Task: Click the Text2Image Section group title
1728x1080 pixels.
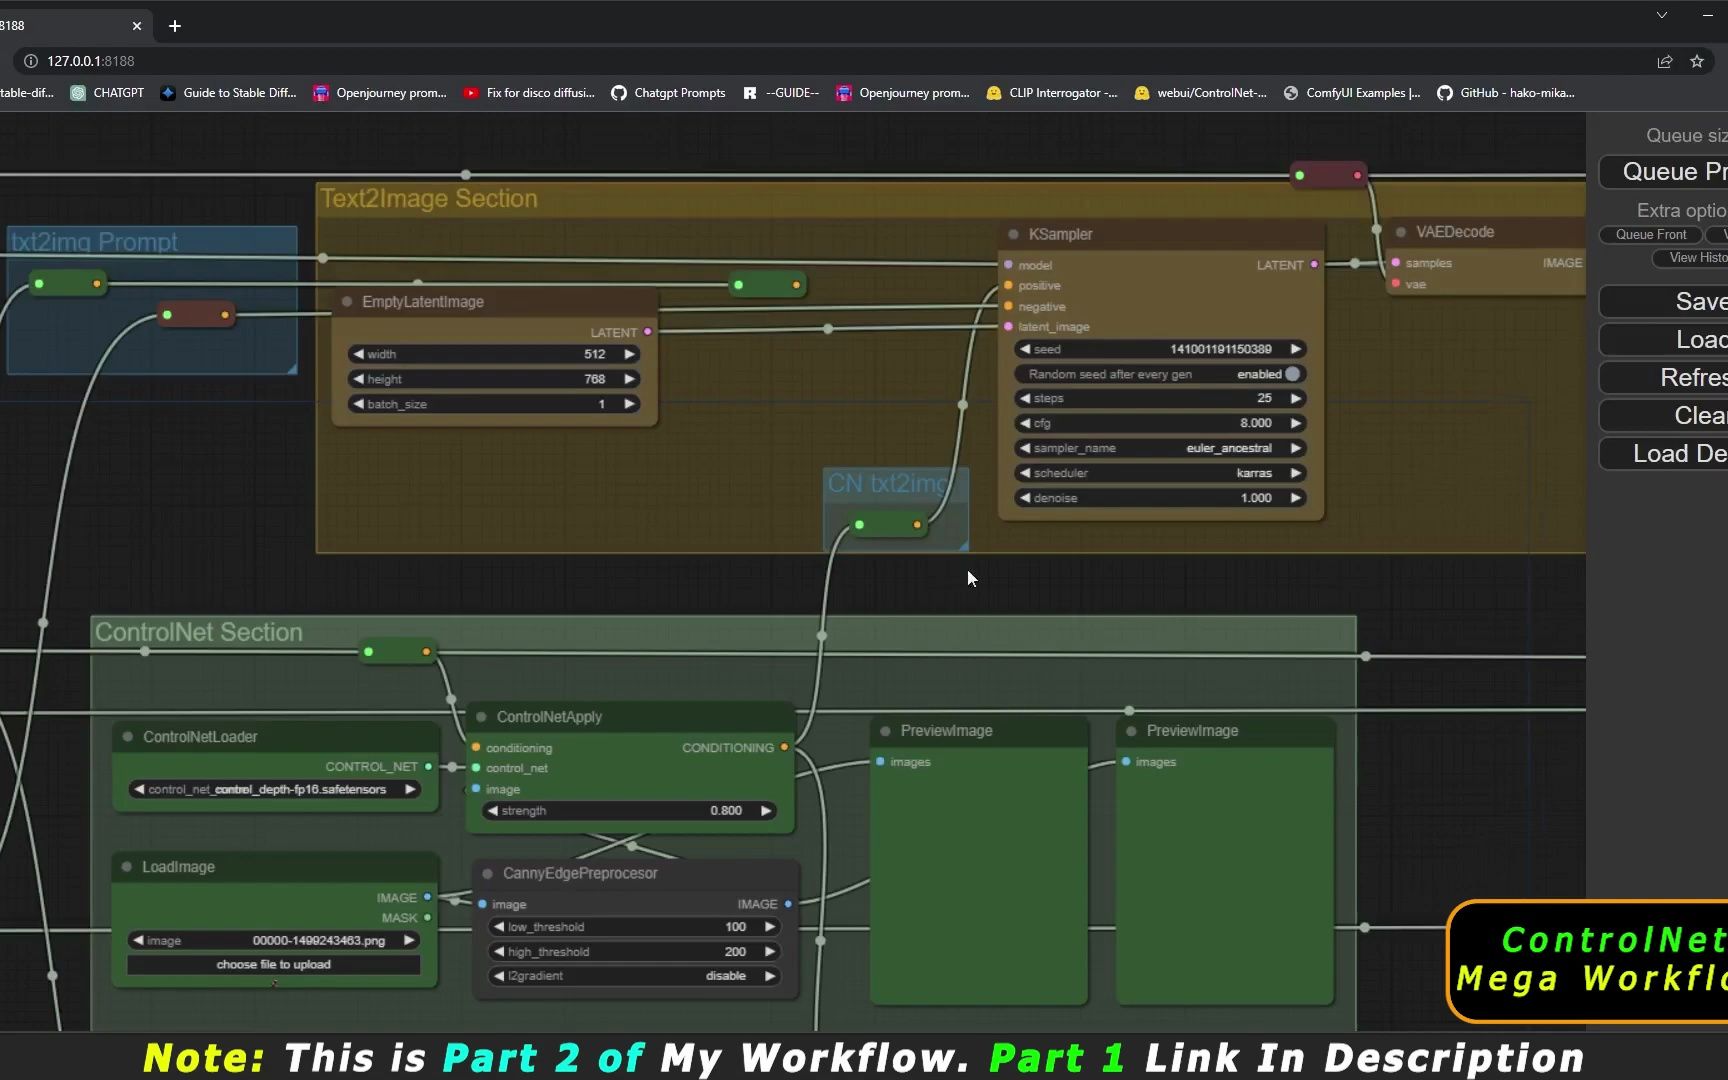Action: click(x=429, y=199)
